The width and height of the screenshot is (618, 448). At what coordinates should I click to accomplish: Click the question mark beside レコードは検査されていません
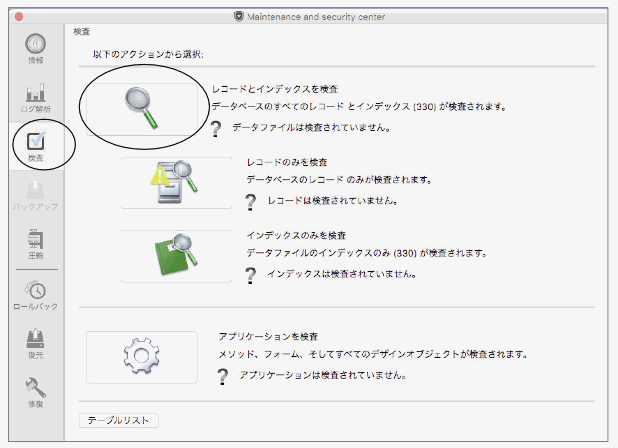pyautogui.click(x=252, y=201)
